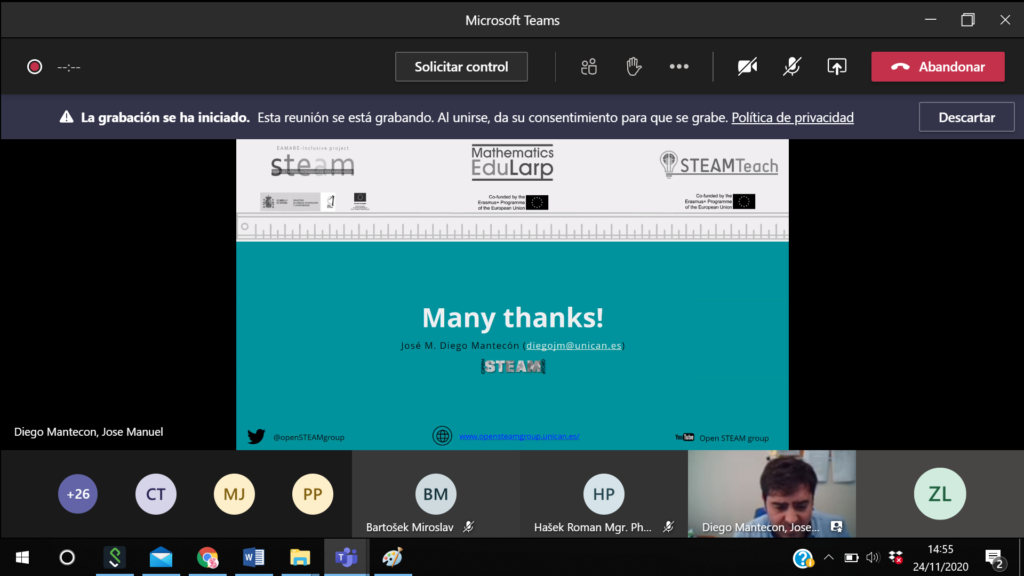Image resolution: width=1024 pixels, height=576 pixels.
Task: Select Hašek Roman's HP avatar tile
Action: click(x=603, y=494)
